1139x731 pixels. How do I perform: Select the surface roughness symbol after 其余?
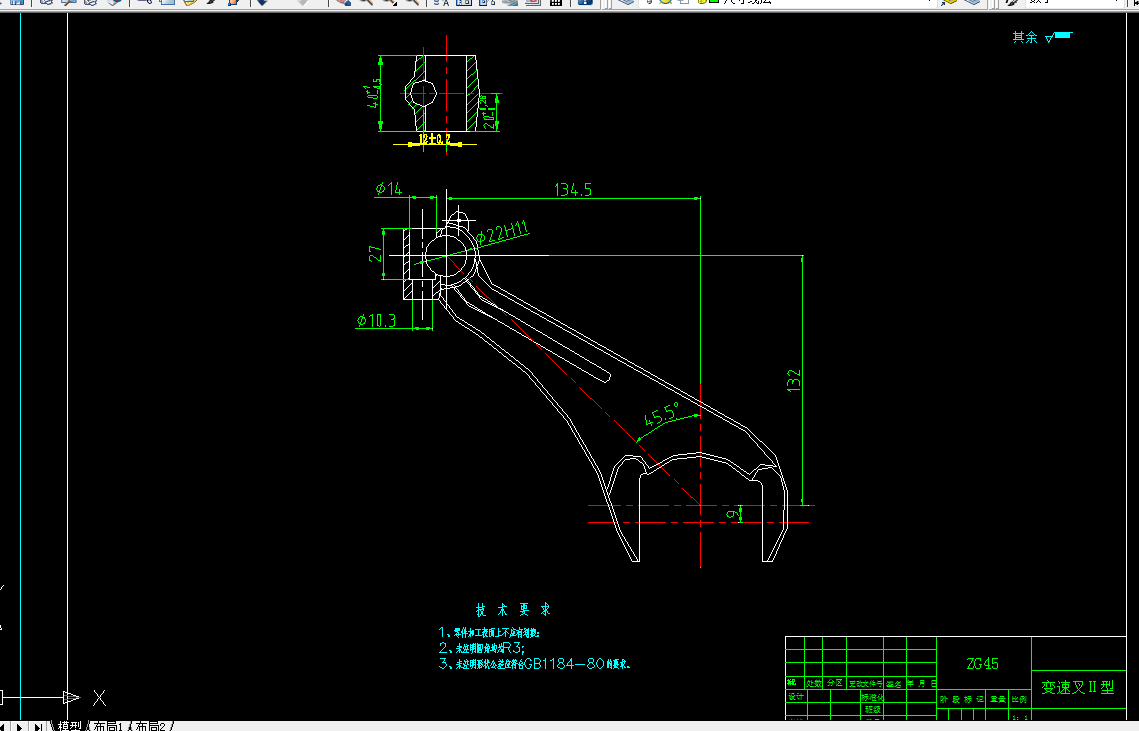(1058, 36)
